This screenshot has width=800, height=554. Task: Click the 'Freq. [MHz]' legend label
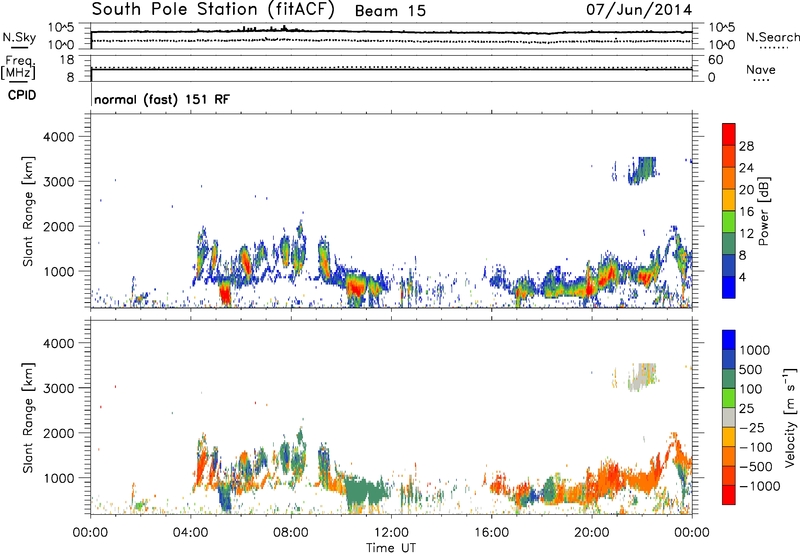(x=19, y=67)
